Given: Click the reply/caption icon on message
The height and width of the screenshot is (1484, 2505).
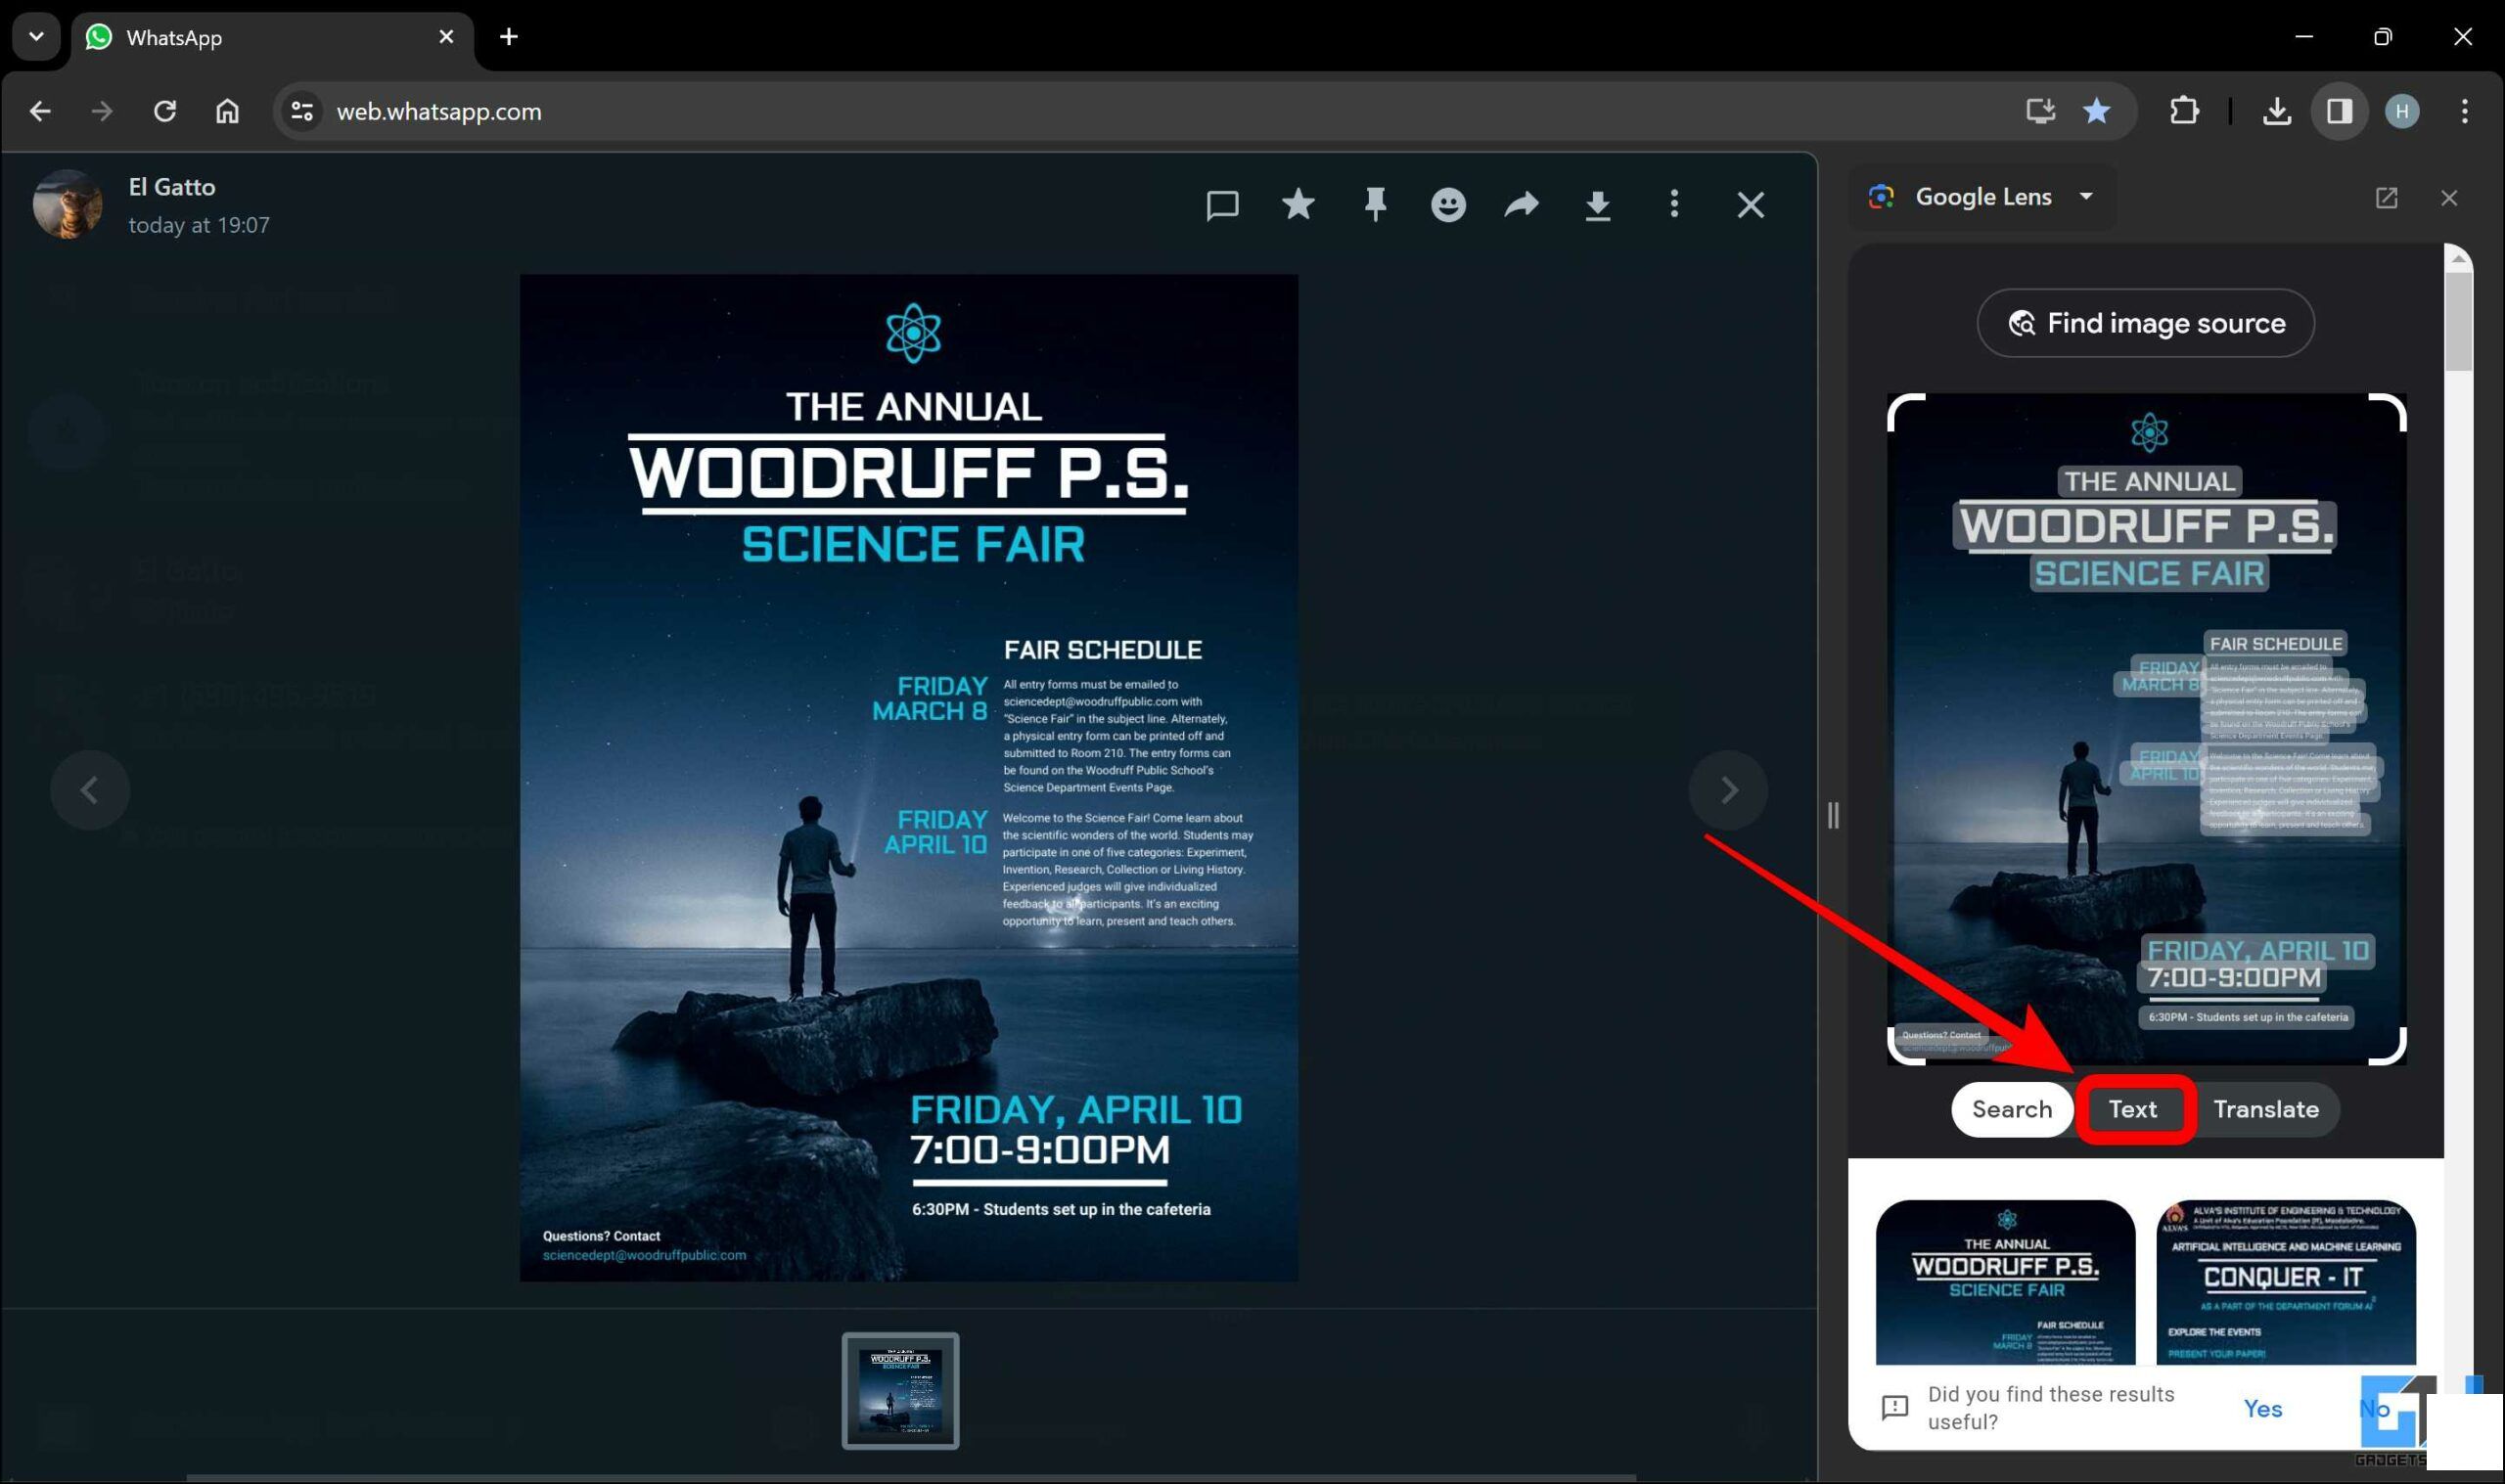Looking at the screenshot, I should pos(1222,204).
